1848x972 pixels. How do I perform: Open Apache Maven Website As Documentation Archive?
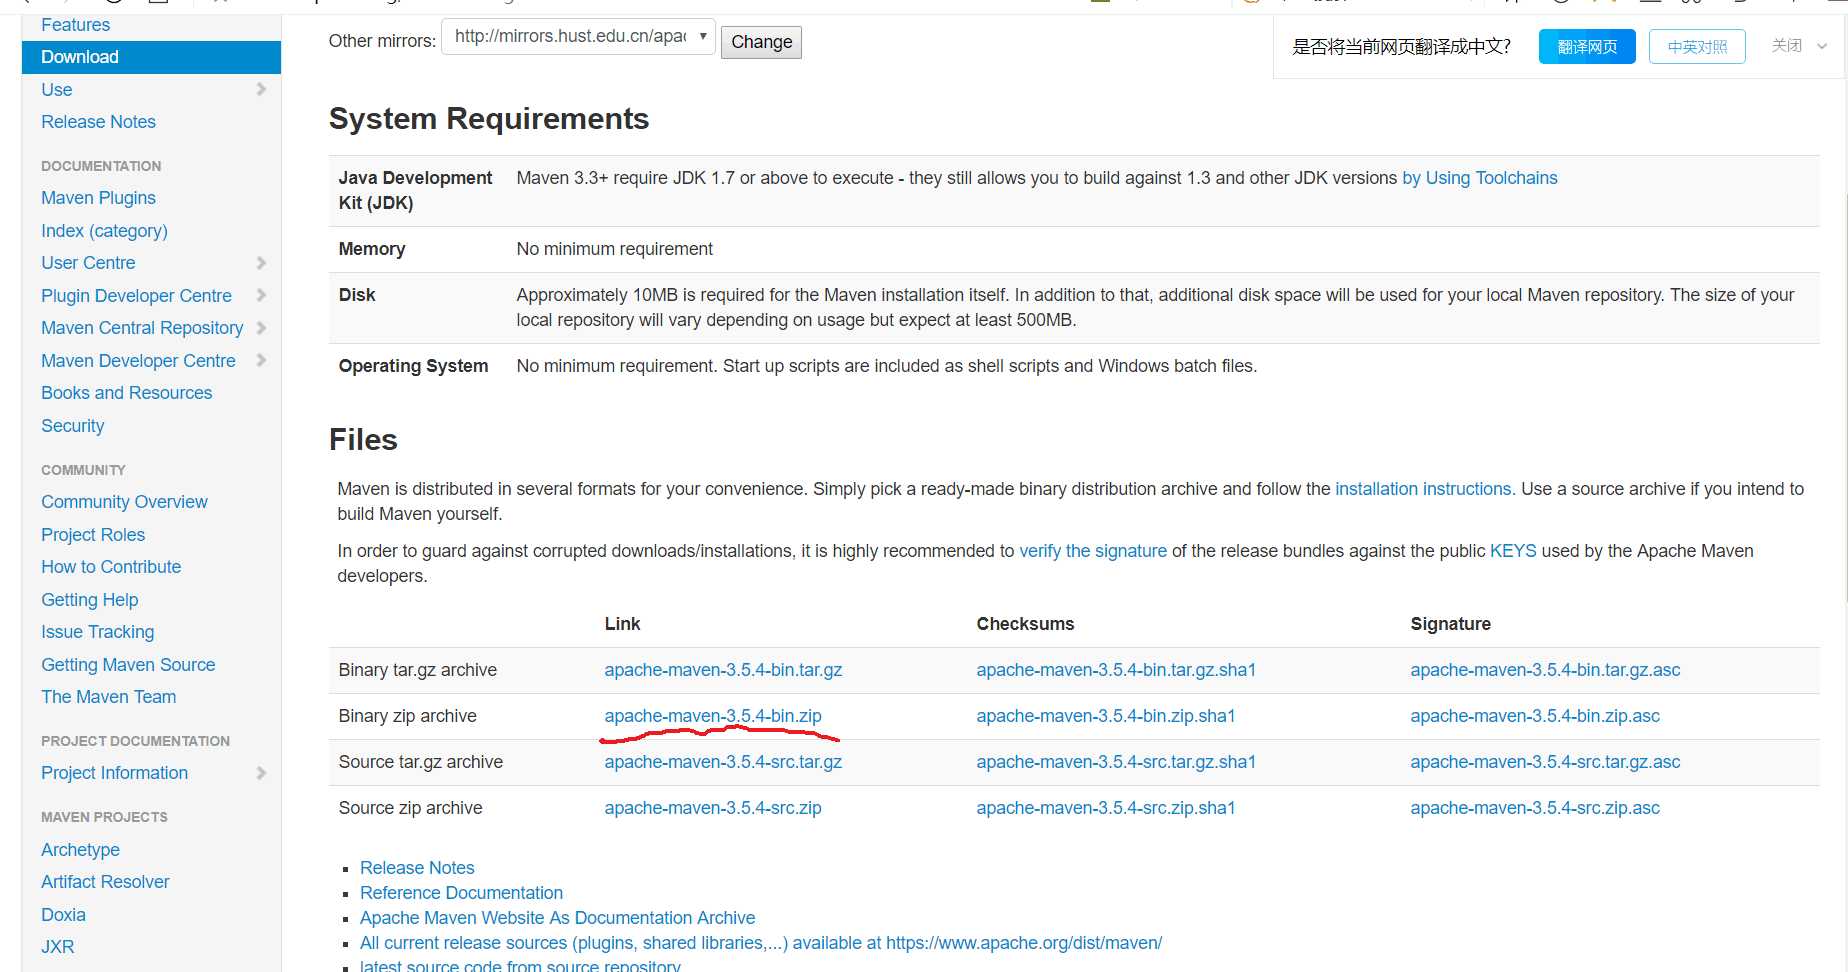[x=557, y=918]
